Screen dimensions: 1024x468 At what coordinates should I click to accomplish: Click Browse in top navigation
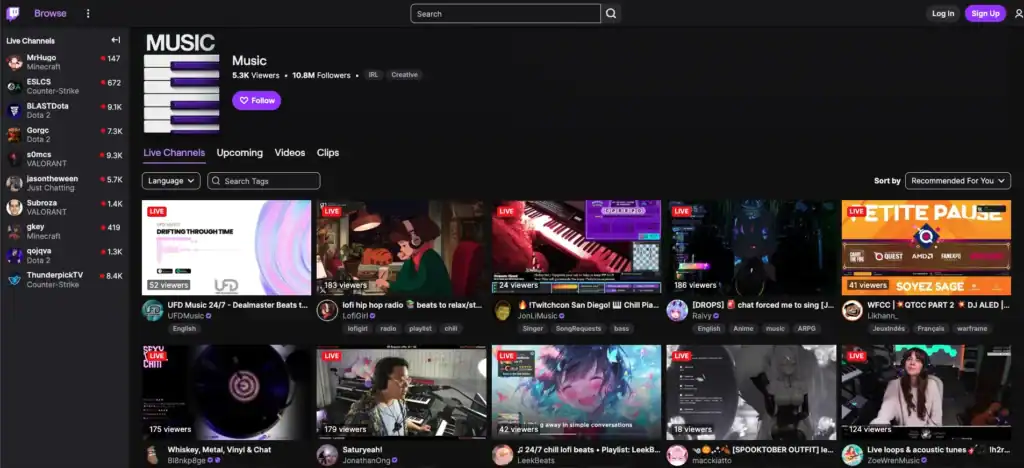click(50, 13)
